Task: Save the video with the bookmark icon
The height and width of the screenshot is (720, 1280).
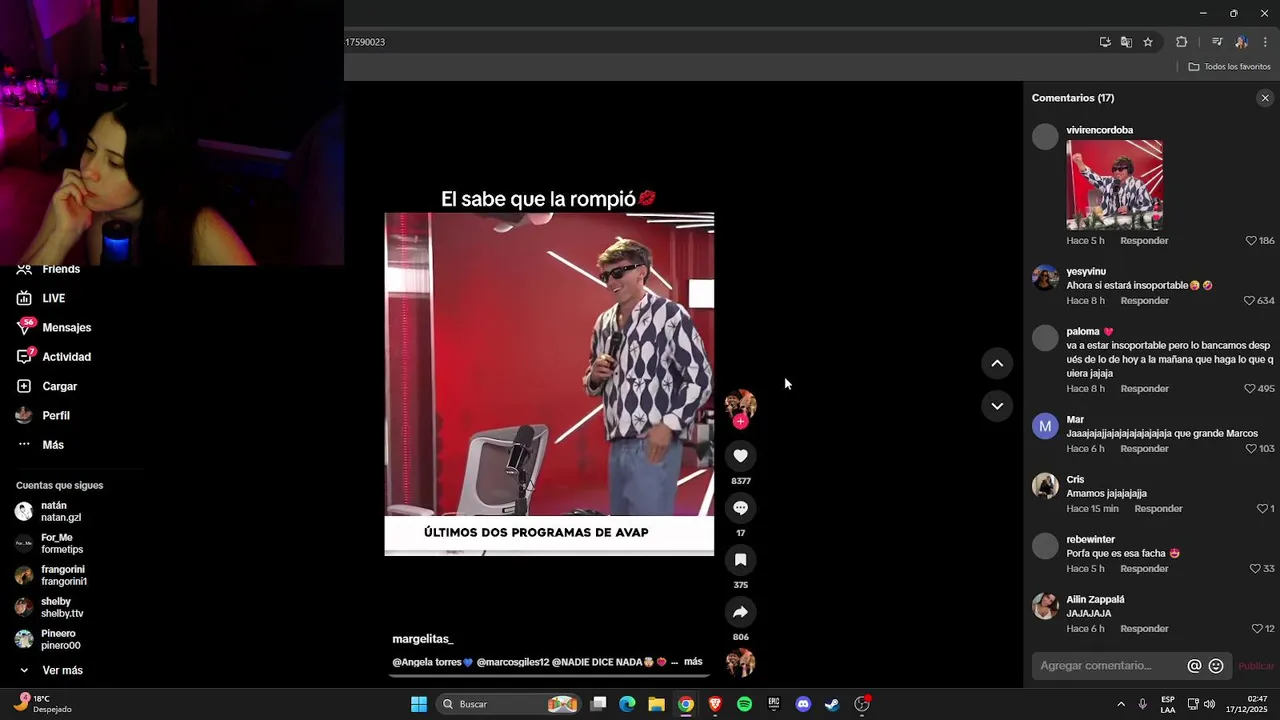Action: [x=740, y=560]
